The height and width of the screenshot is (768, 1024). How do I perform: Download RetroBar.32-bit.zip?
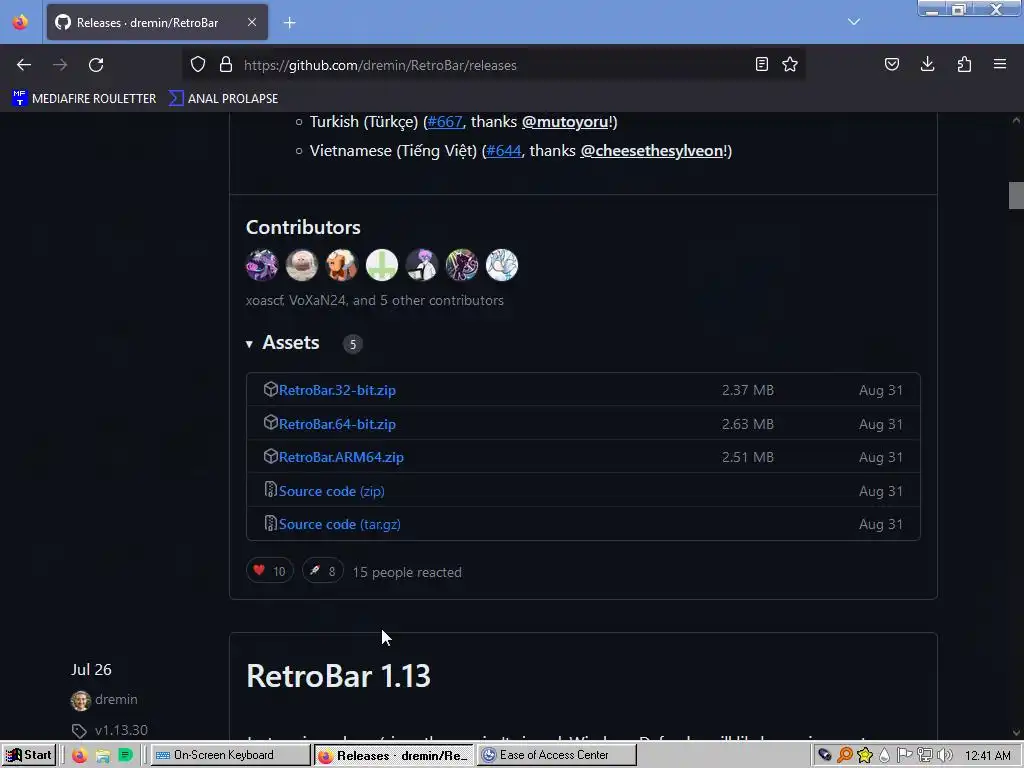(337, 391)
